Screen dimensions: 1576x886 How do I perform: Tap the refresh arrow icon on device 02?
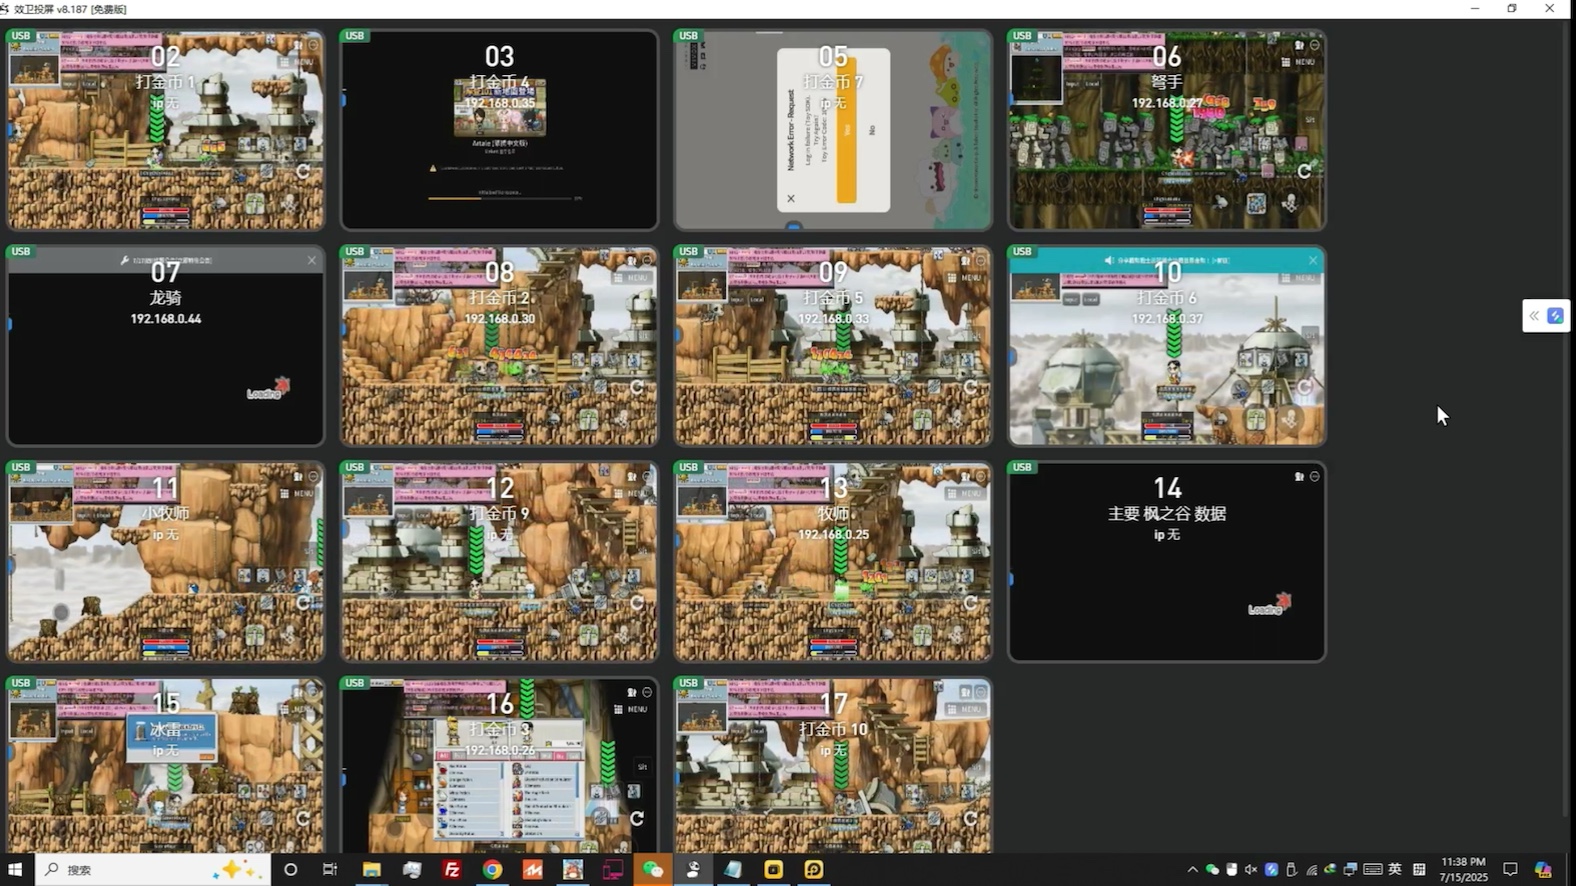[303, 171]
